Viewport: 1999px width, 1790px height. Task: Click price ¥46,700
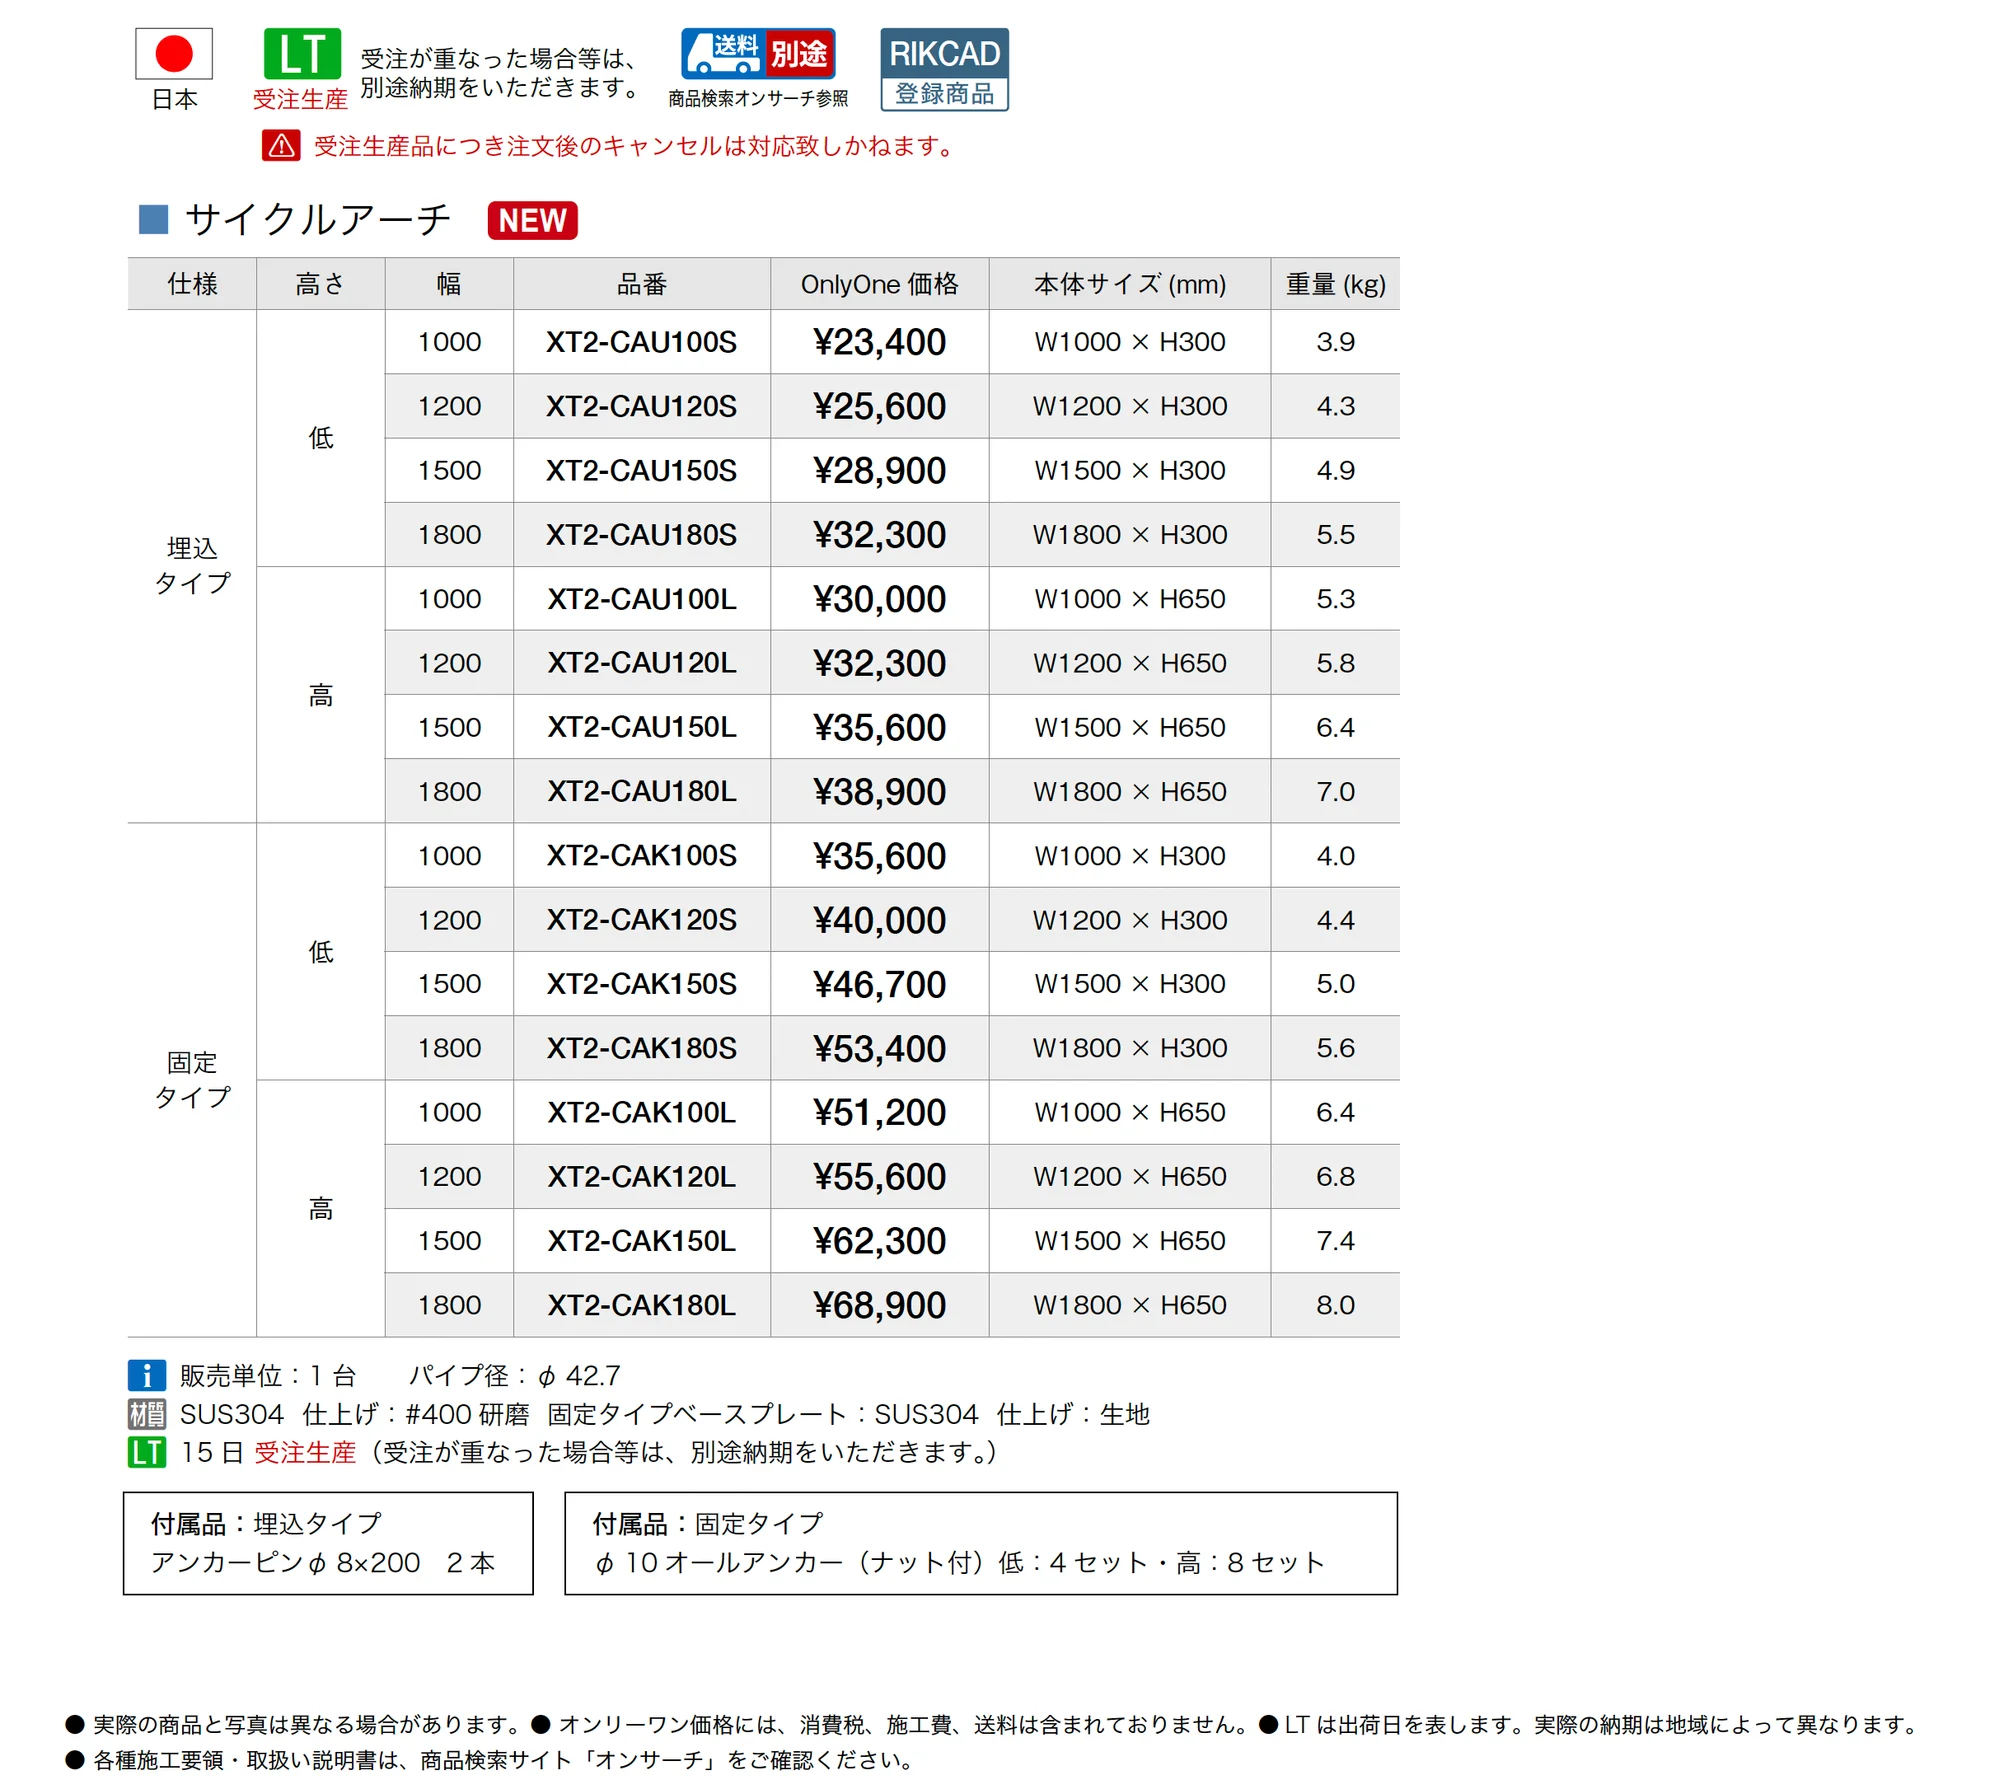[879, 984]
